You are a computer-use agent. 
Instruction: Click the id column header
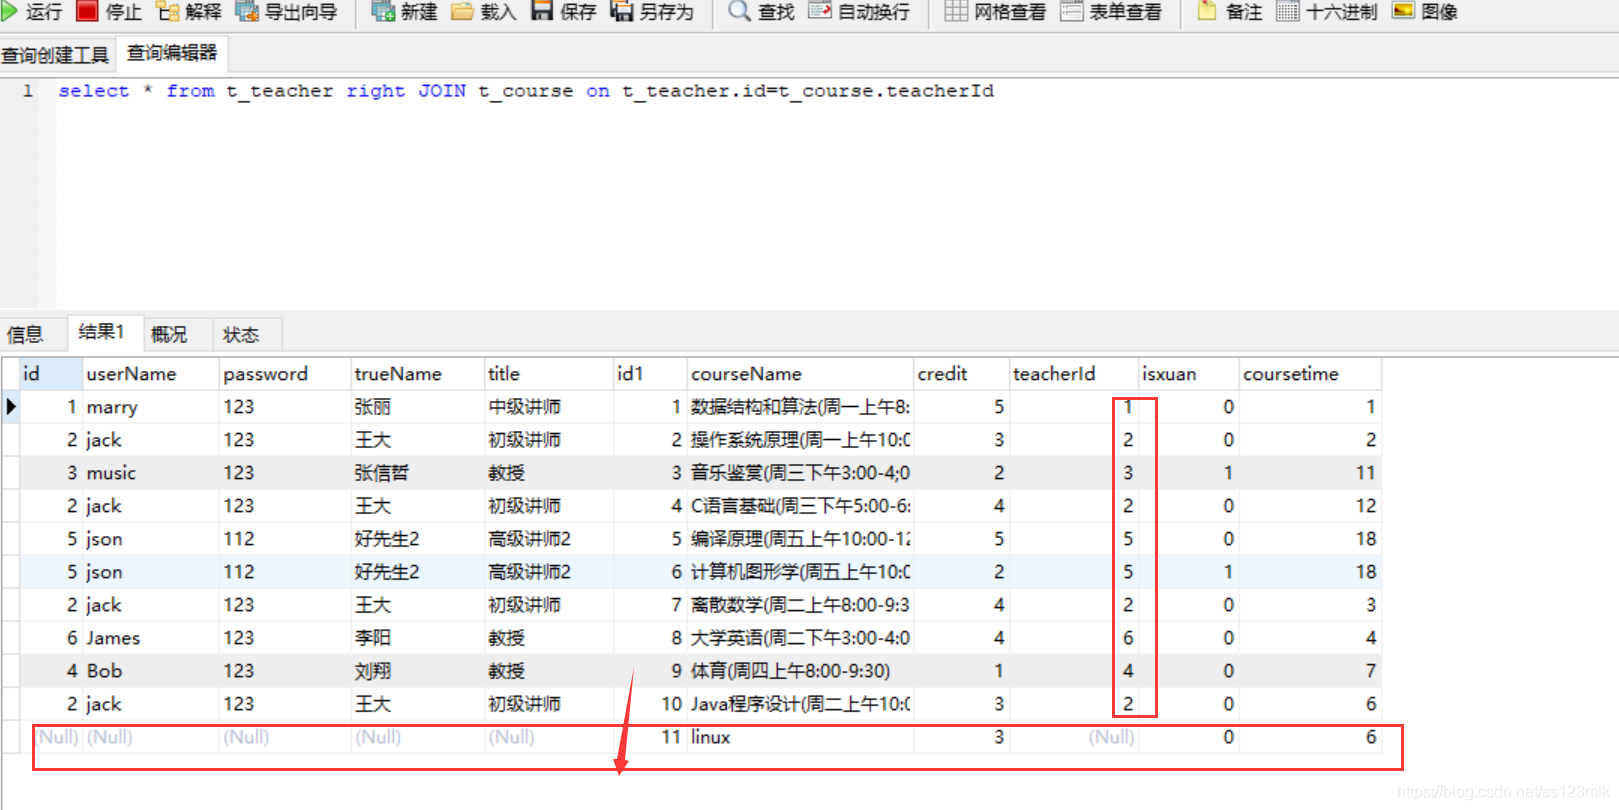tap(51, 374)
